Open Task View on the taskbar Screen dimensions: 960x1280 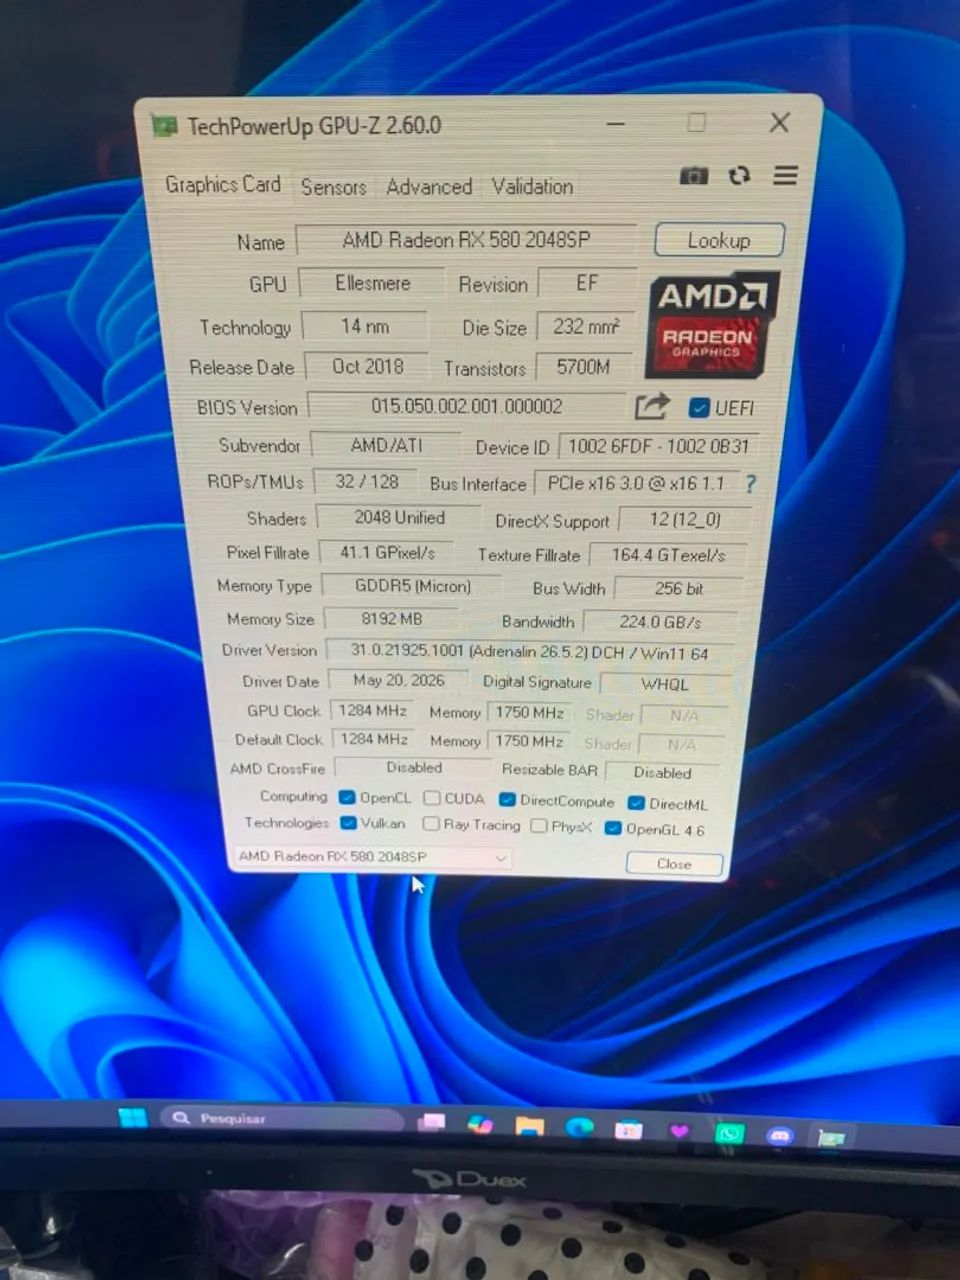pyautogui.click(x=431, y=1122)
